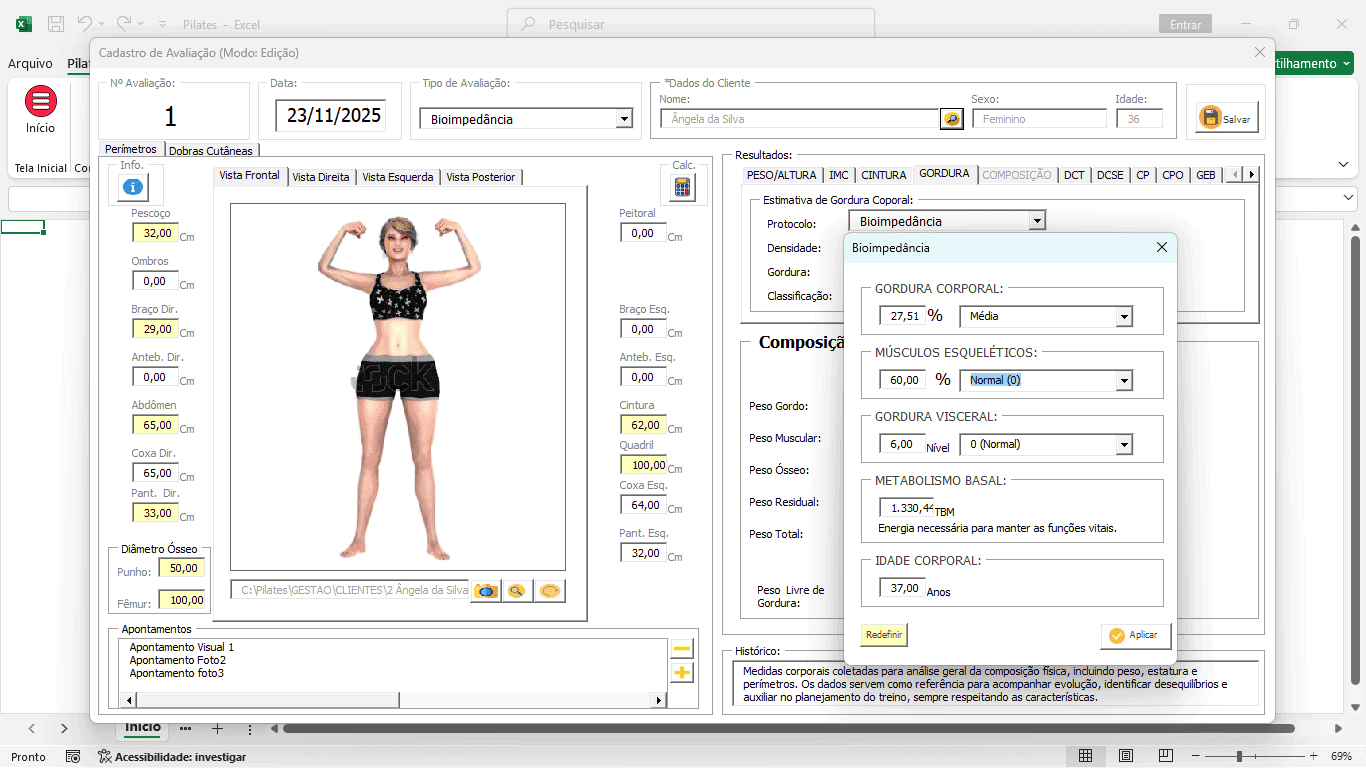Close the Bioimpedância popup window
The width and height of the screenshot is (1366, 768).
(1161, 247)
